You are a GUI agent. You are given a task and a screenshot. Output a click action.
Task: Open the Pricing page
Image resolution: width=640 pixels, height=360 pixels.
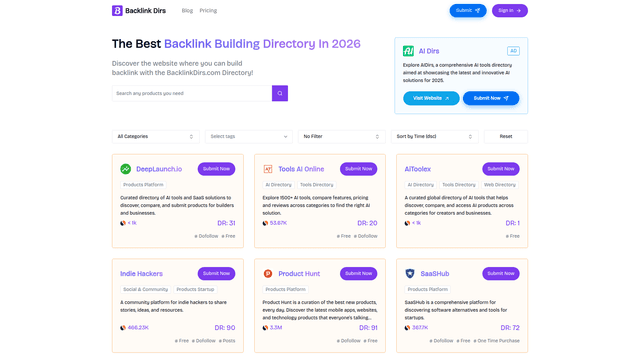(x=208, y=11)
